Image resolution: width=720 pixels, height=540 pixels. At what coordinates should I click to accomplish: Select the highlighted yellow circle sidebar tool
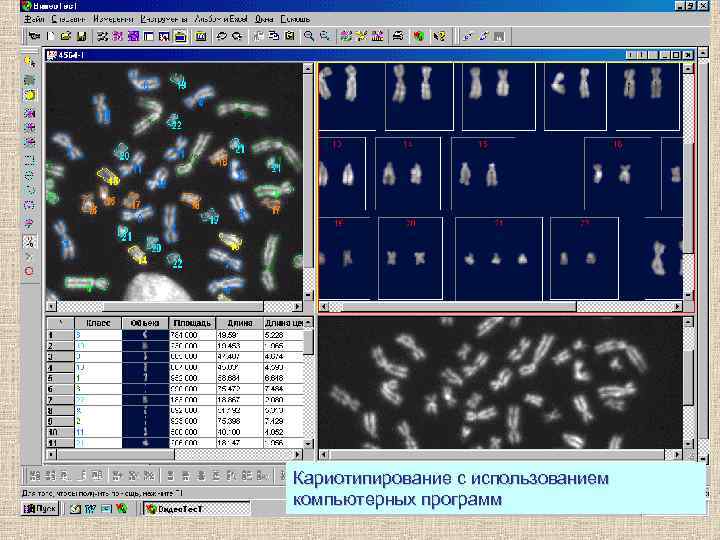30,95
